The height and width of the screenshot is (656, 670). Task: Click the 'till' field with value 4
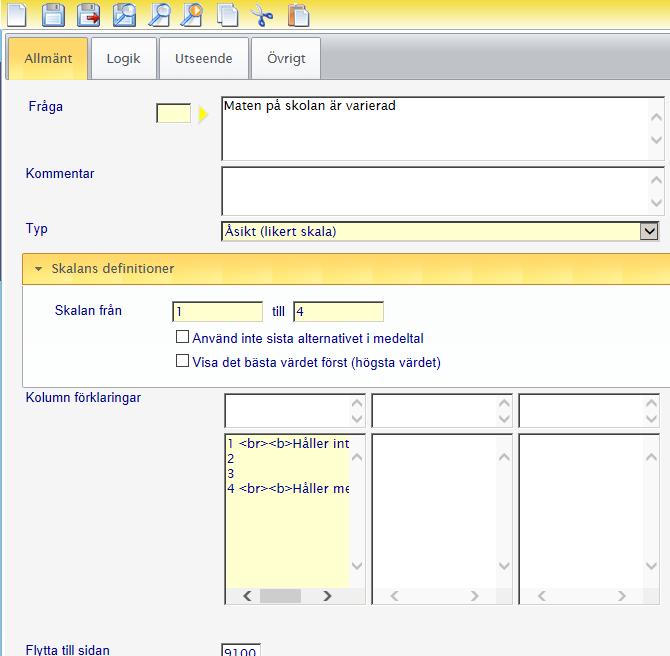pyautogui.click(x=338, y=312)
